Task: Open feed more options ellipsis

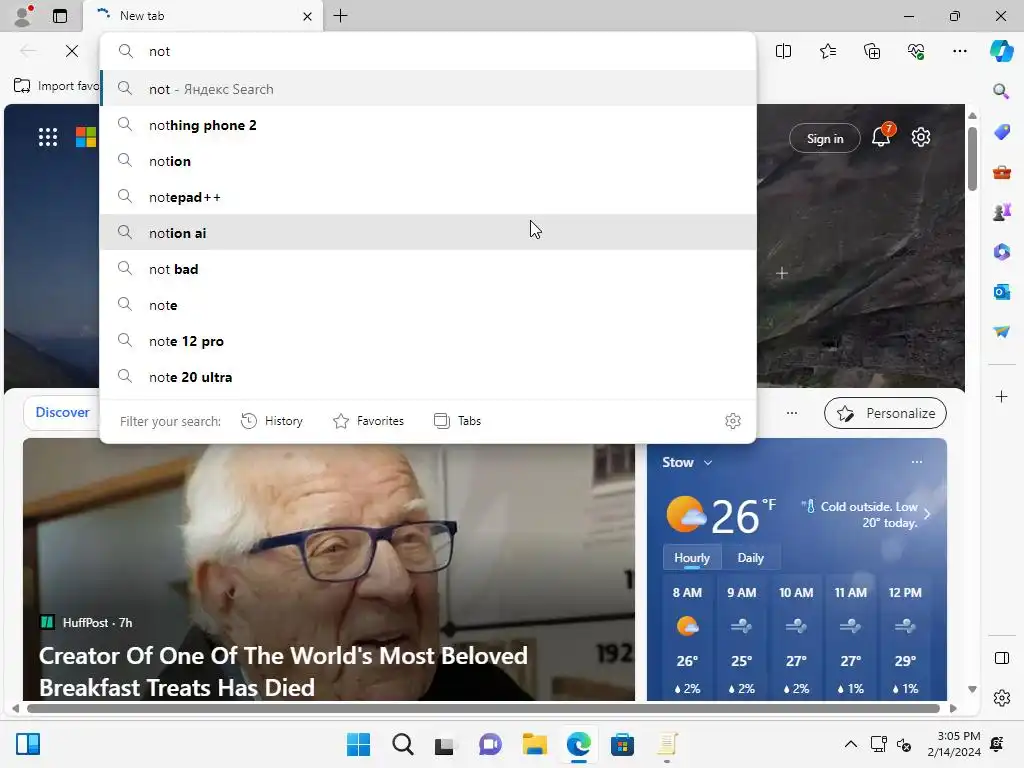Action: tap(792, 413)
